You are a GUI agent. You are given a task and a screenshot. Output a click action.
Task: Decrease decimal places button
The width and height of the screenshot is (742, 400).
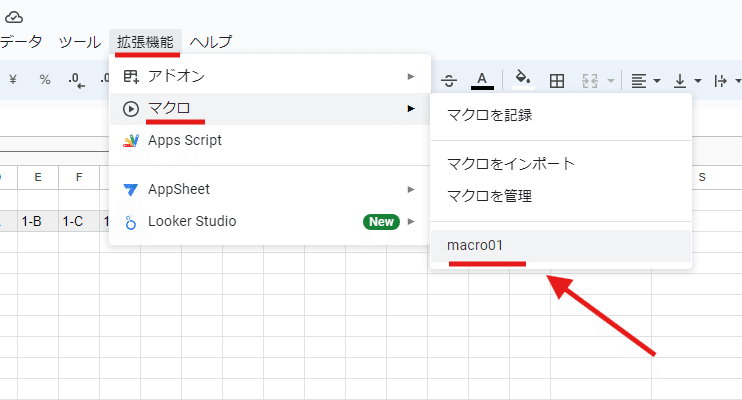click(x=77, y=80)
